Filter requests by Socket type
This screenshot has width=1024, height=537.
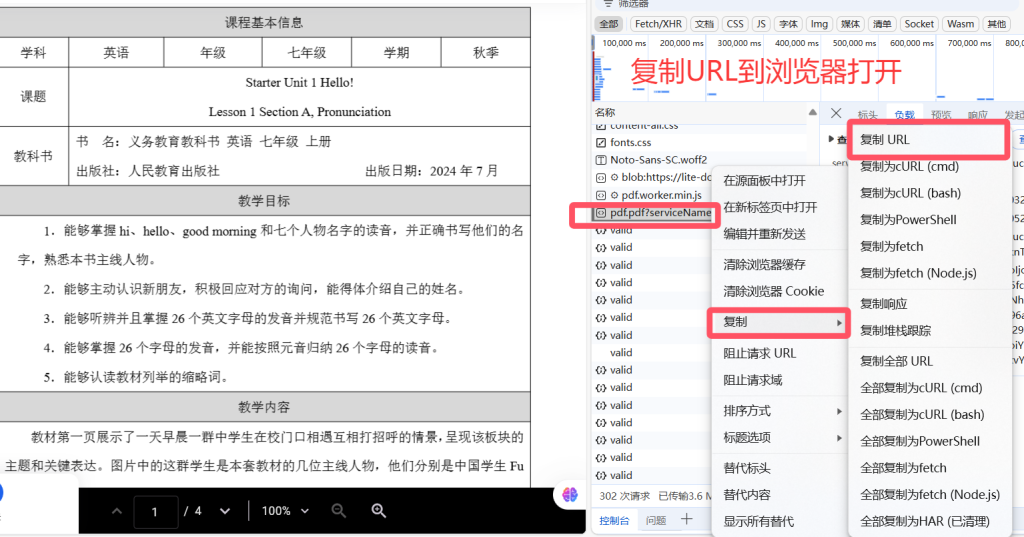pyautogui.click(x=919, y=24)
